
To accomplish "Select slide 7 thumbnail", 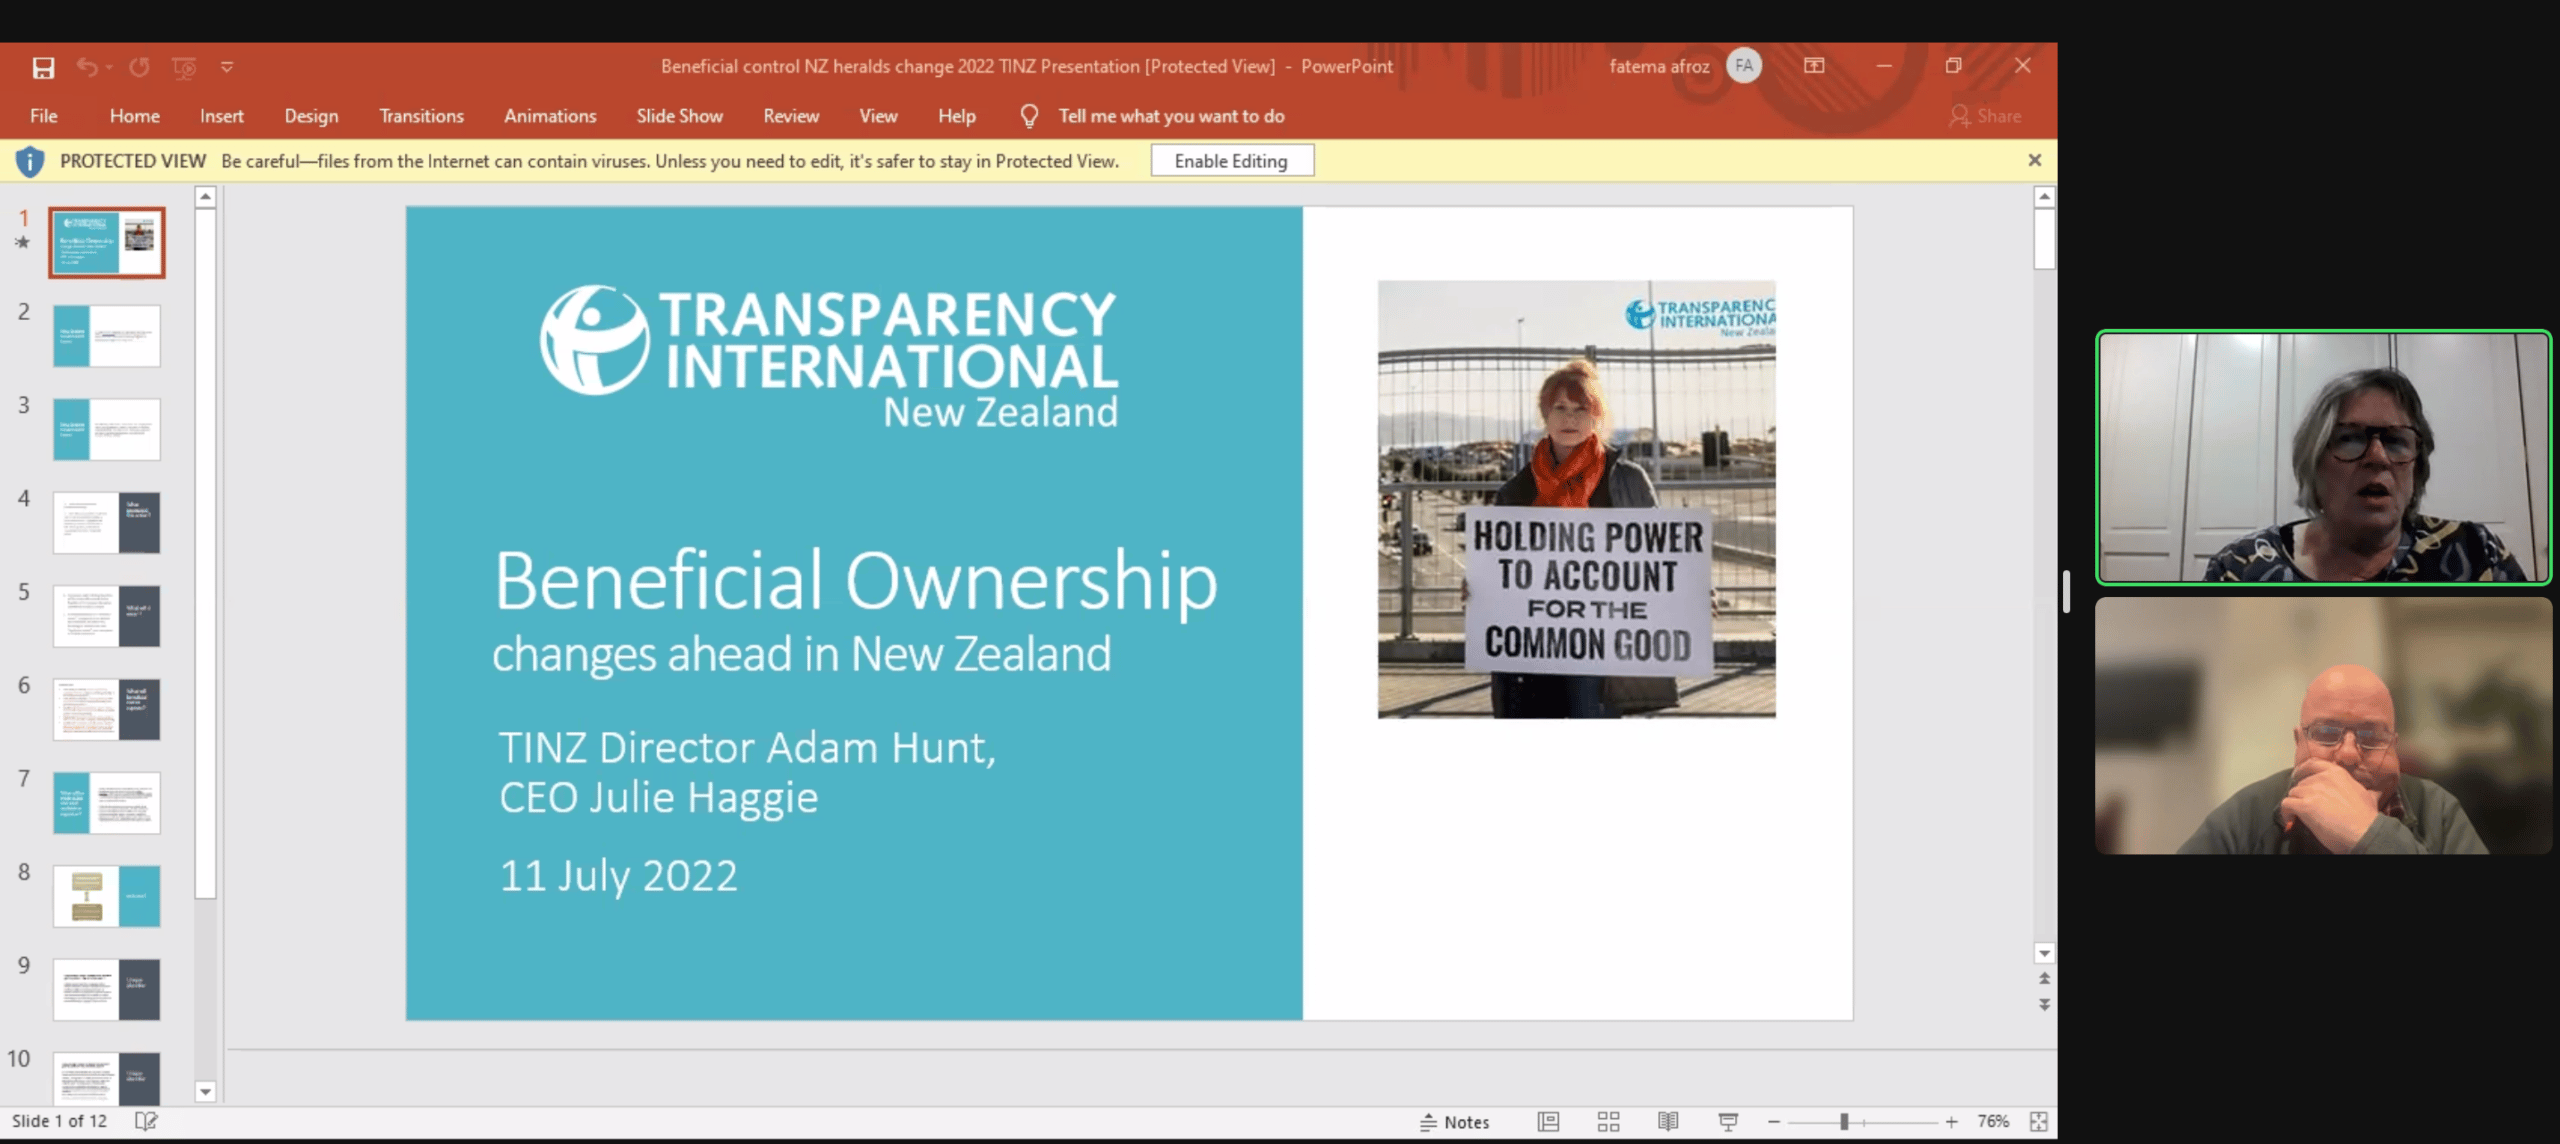I will pos(107,803).
